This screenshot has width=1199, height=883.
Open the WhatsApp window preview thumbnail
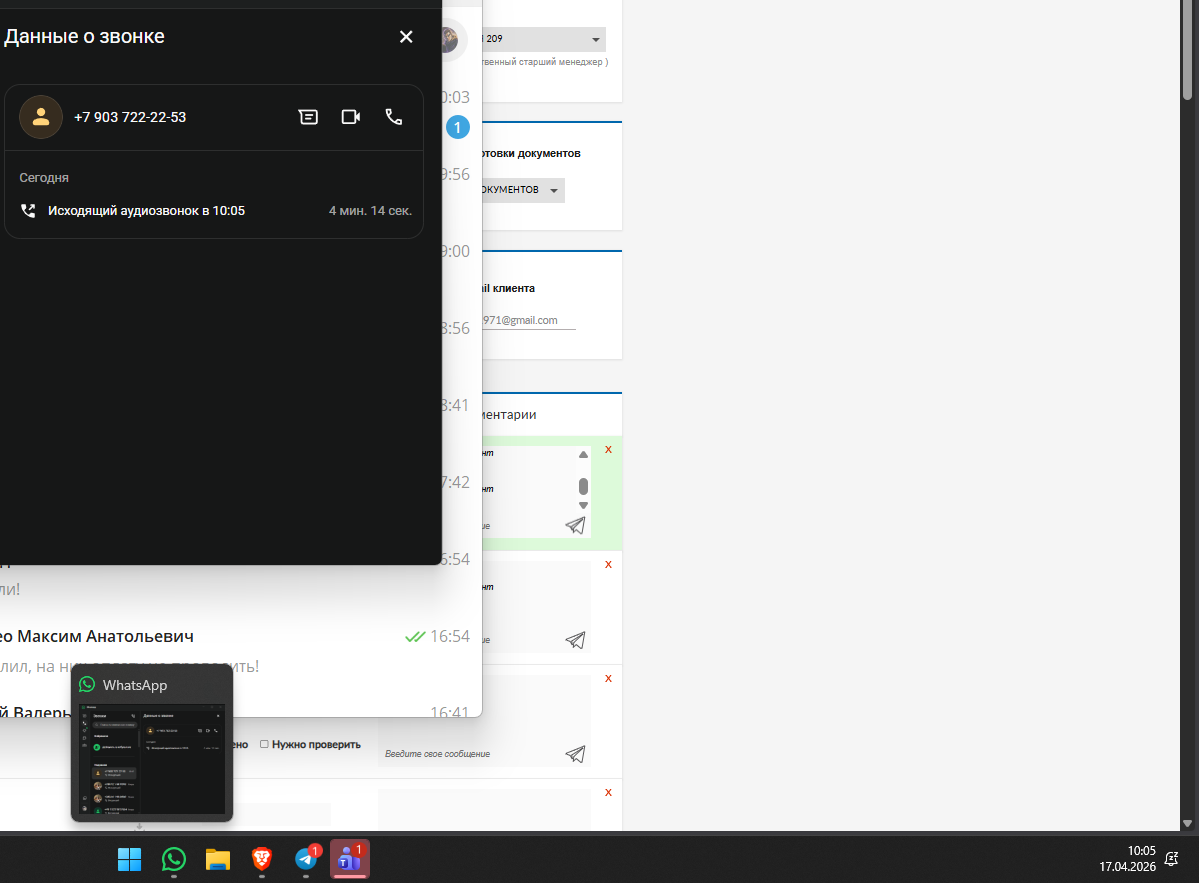(x=151, y=759)
